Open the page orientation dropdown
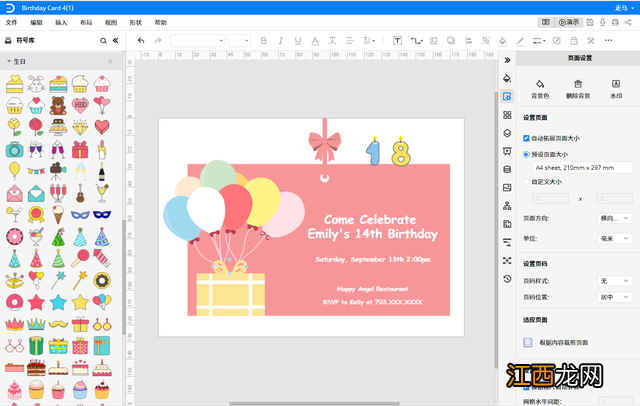 coord(613,218)
